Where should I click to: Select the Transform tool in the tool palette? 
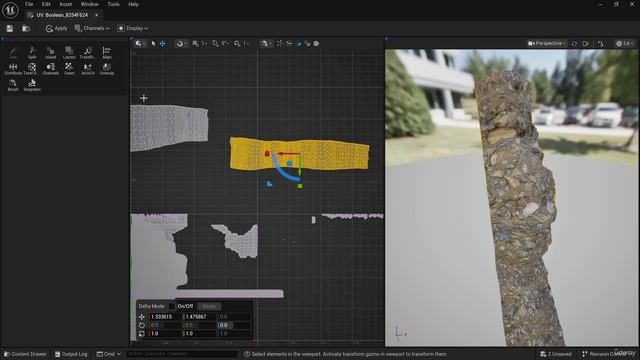[x=88, y=53]
